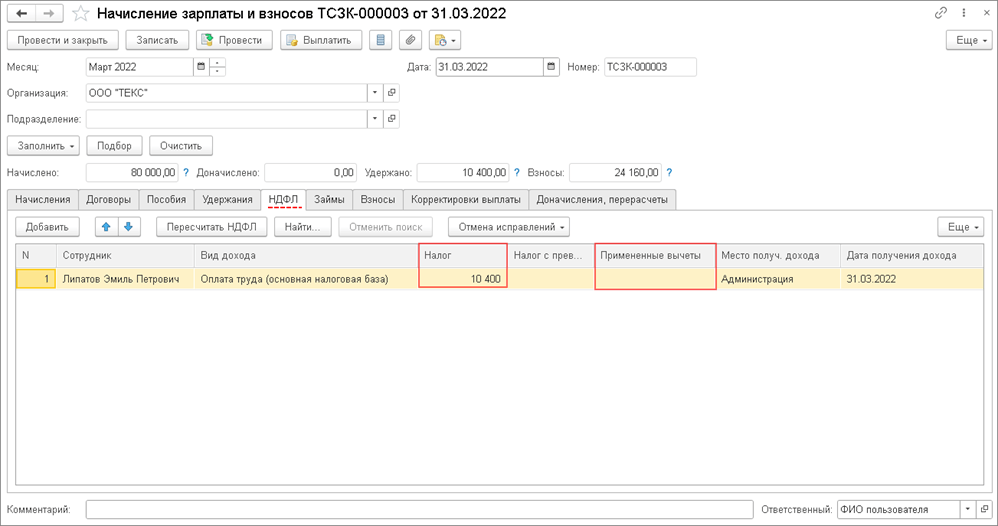Open the Отмена исправлений dropdown
The image size is (998, 526).
pos(509,227)
